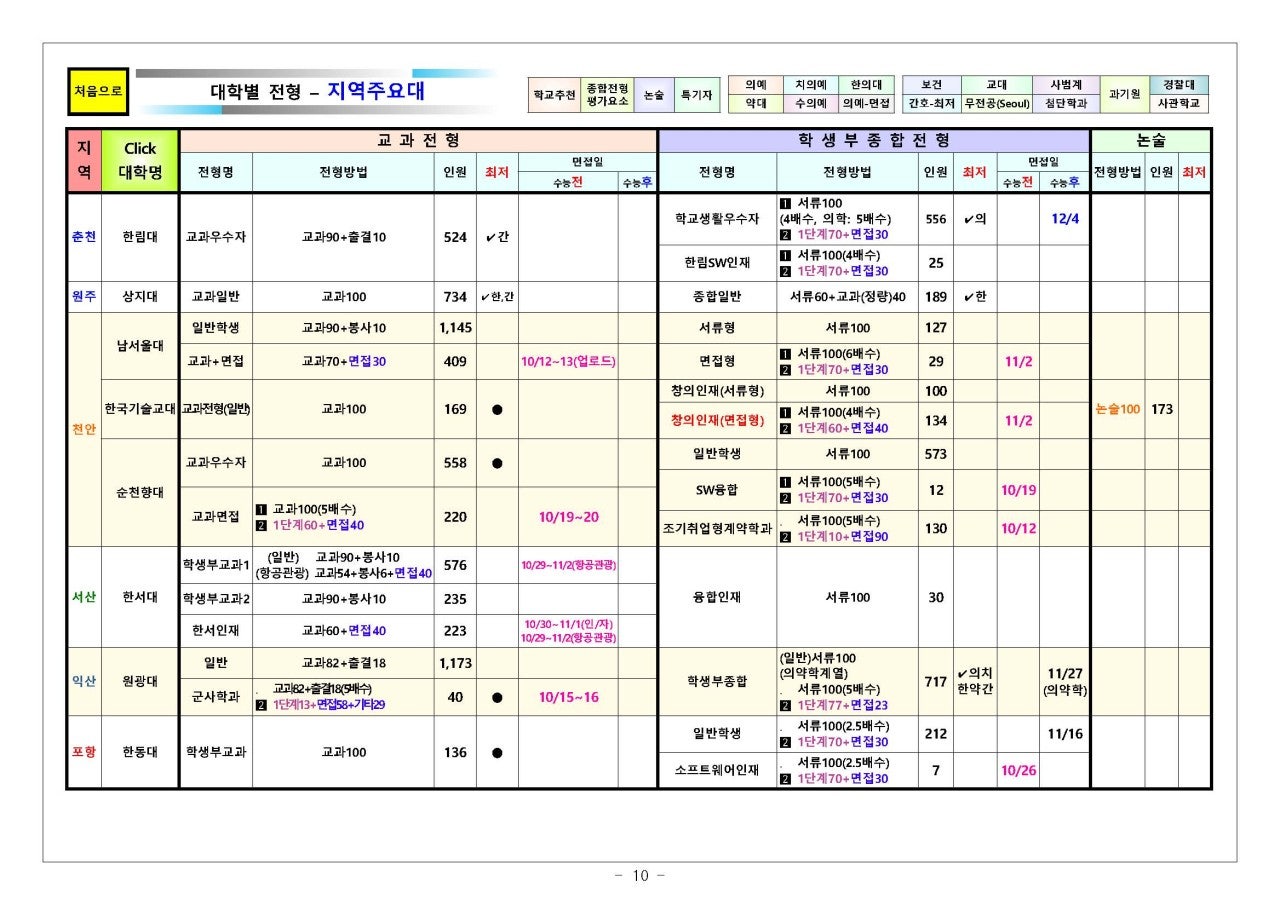Screen dimensions: 1280x905
Task: Click the SW융합 admission type cell
Action: 717,490
